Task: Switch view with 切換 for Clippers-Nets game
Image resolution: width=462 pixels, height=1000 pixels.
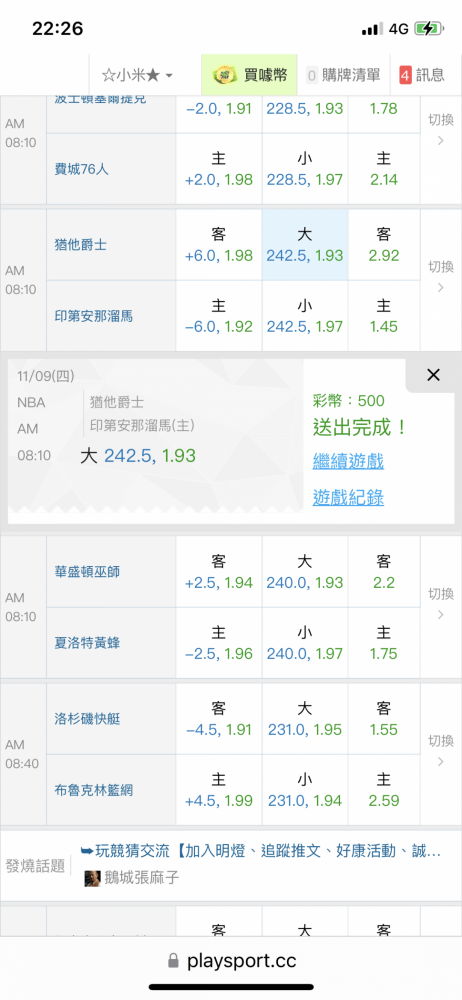Action: [441, 751]
